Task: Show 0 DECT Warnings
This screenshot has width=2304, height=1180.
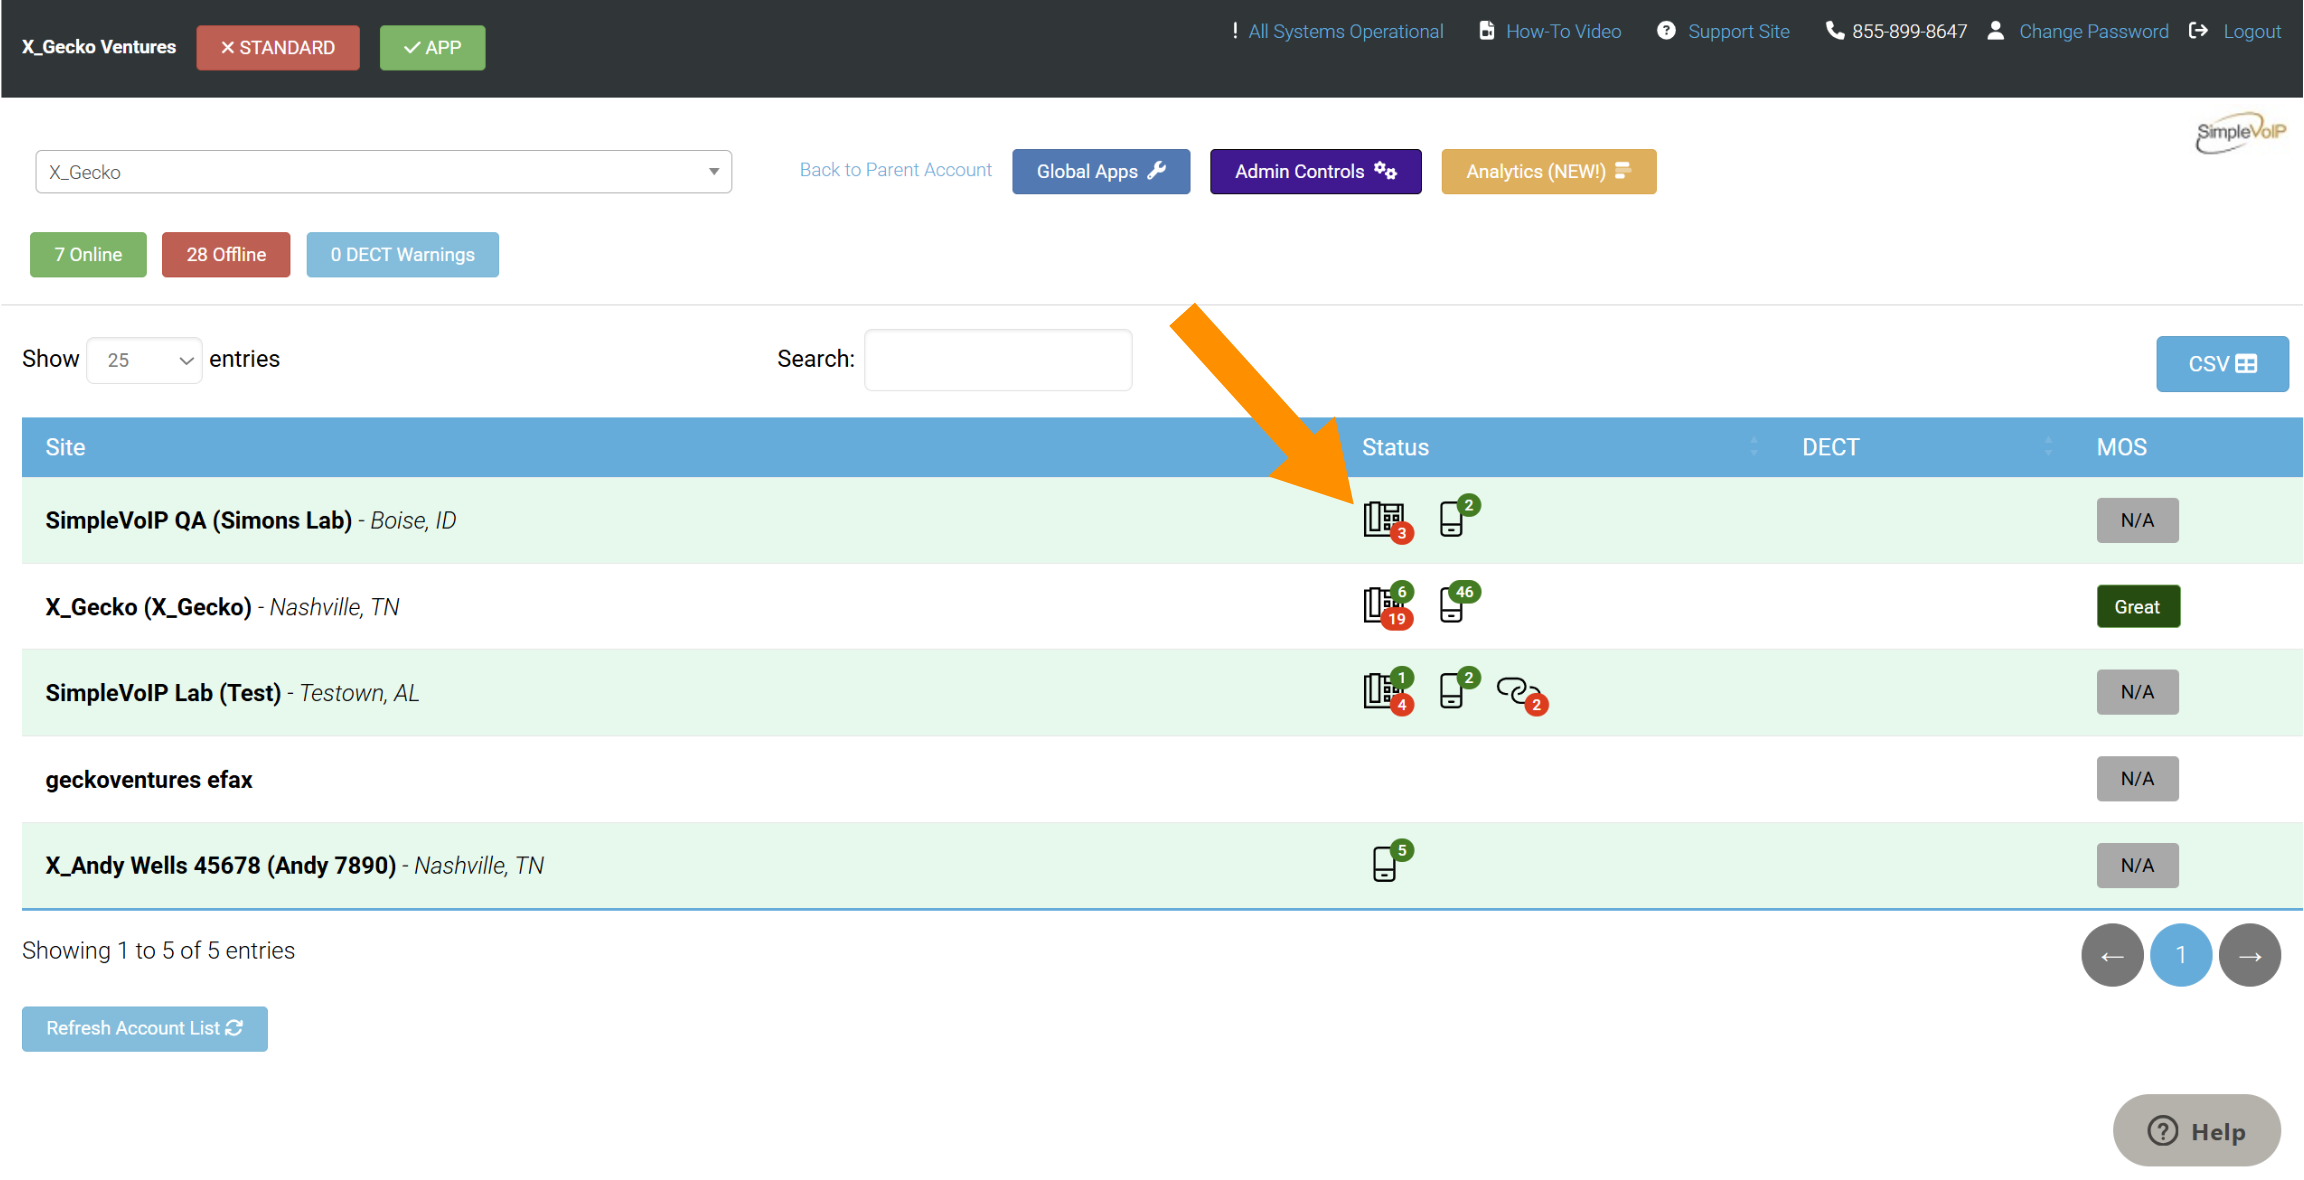Action: pyautogui.click(x=402, y=254)
